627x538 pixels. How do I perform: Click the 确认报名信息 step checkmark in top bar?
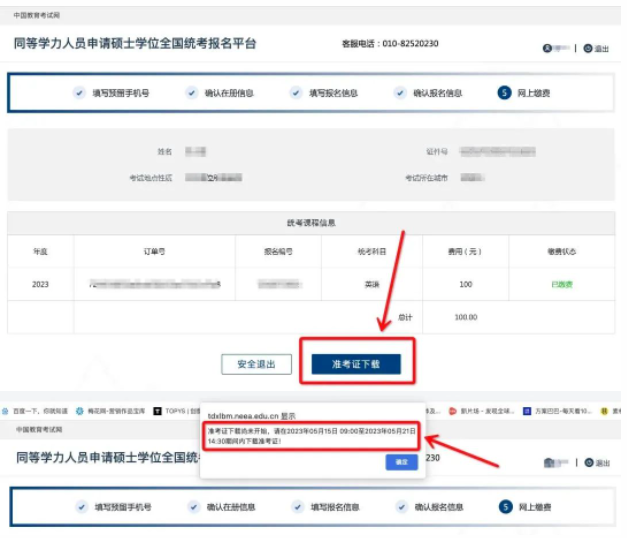tap(400, 93)
